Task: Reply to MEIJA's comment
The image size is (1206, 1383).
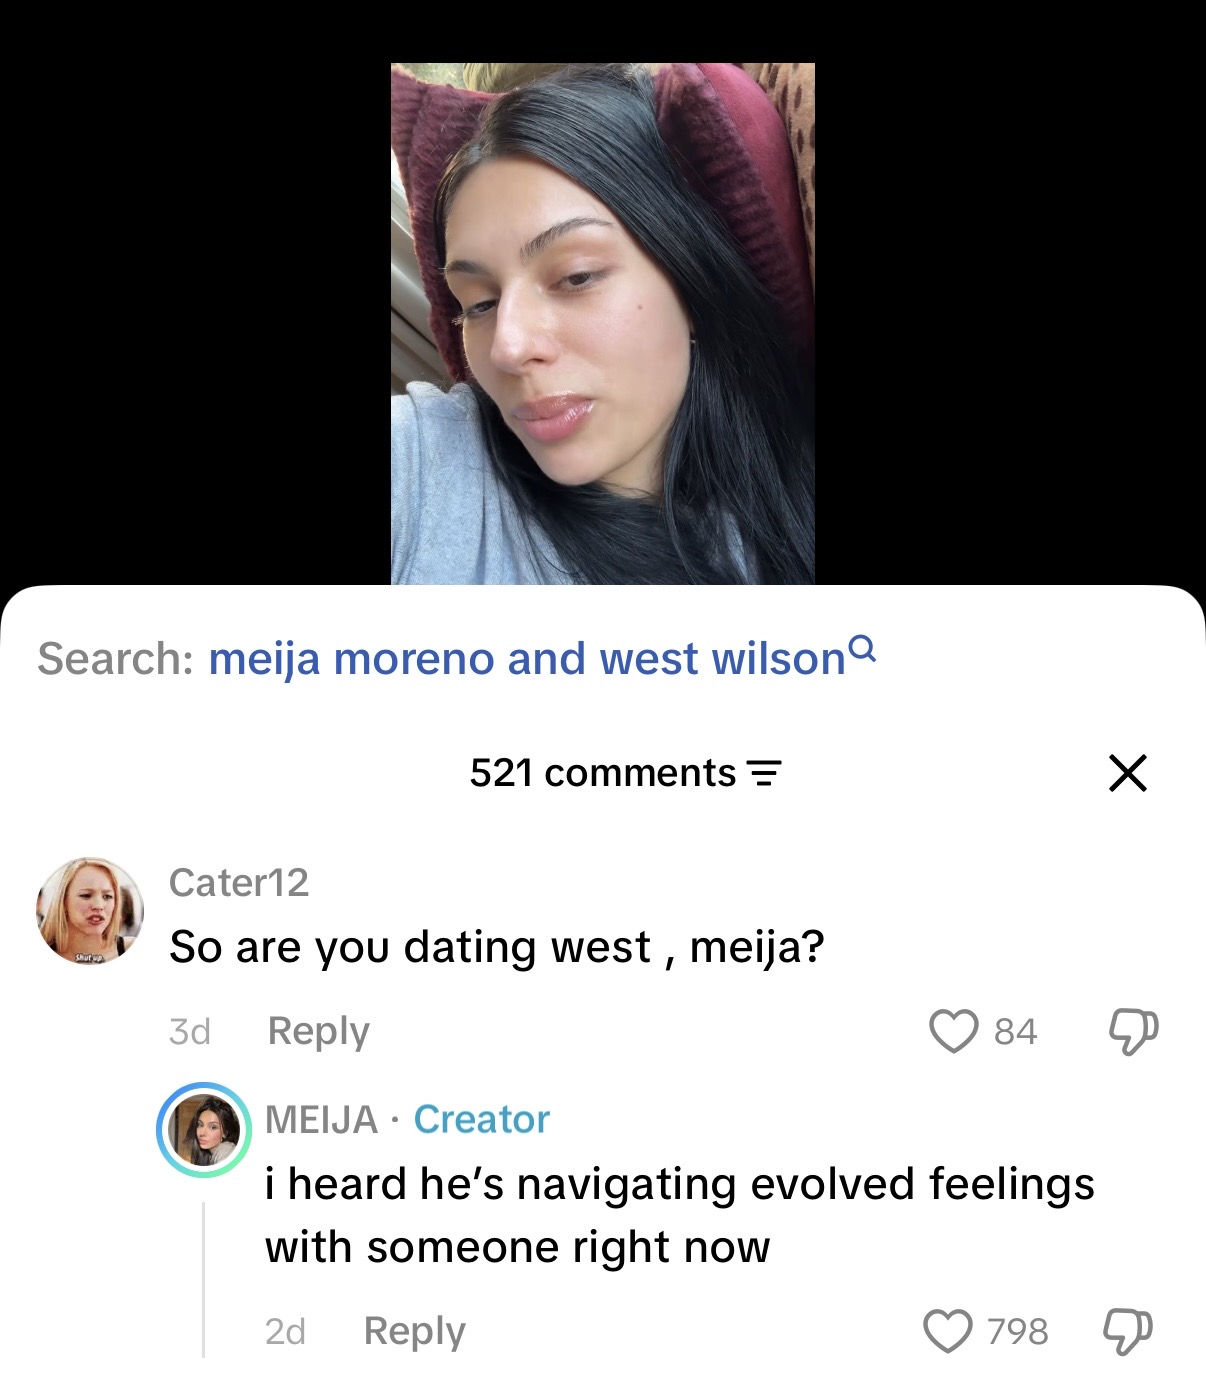Action: coord(414,1331)
